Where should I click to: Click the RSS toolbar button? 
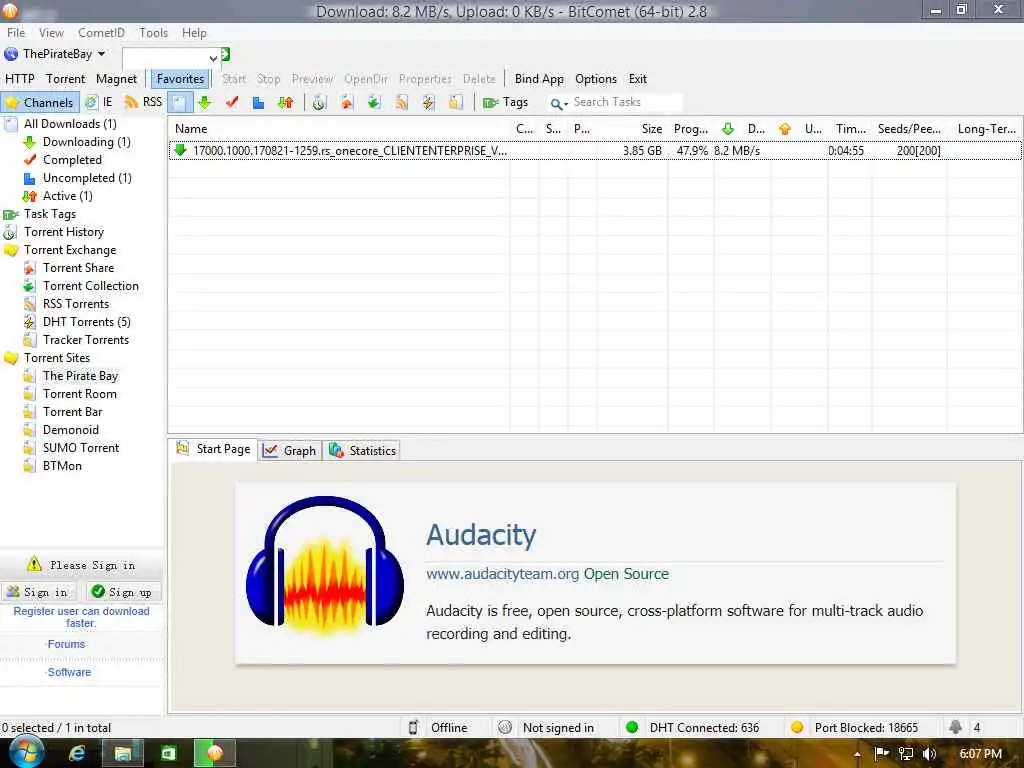(143, 102)
